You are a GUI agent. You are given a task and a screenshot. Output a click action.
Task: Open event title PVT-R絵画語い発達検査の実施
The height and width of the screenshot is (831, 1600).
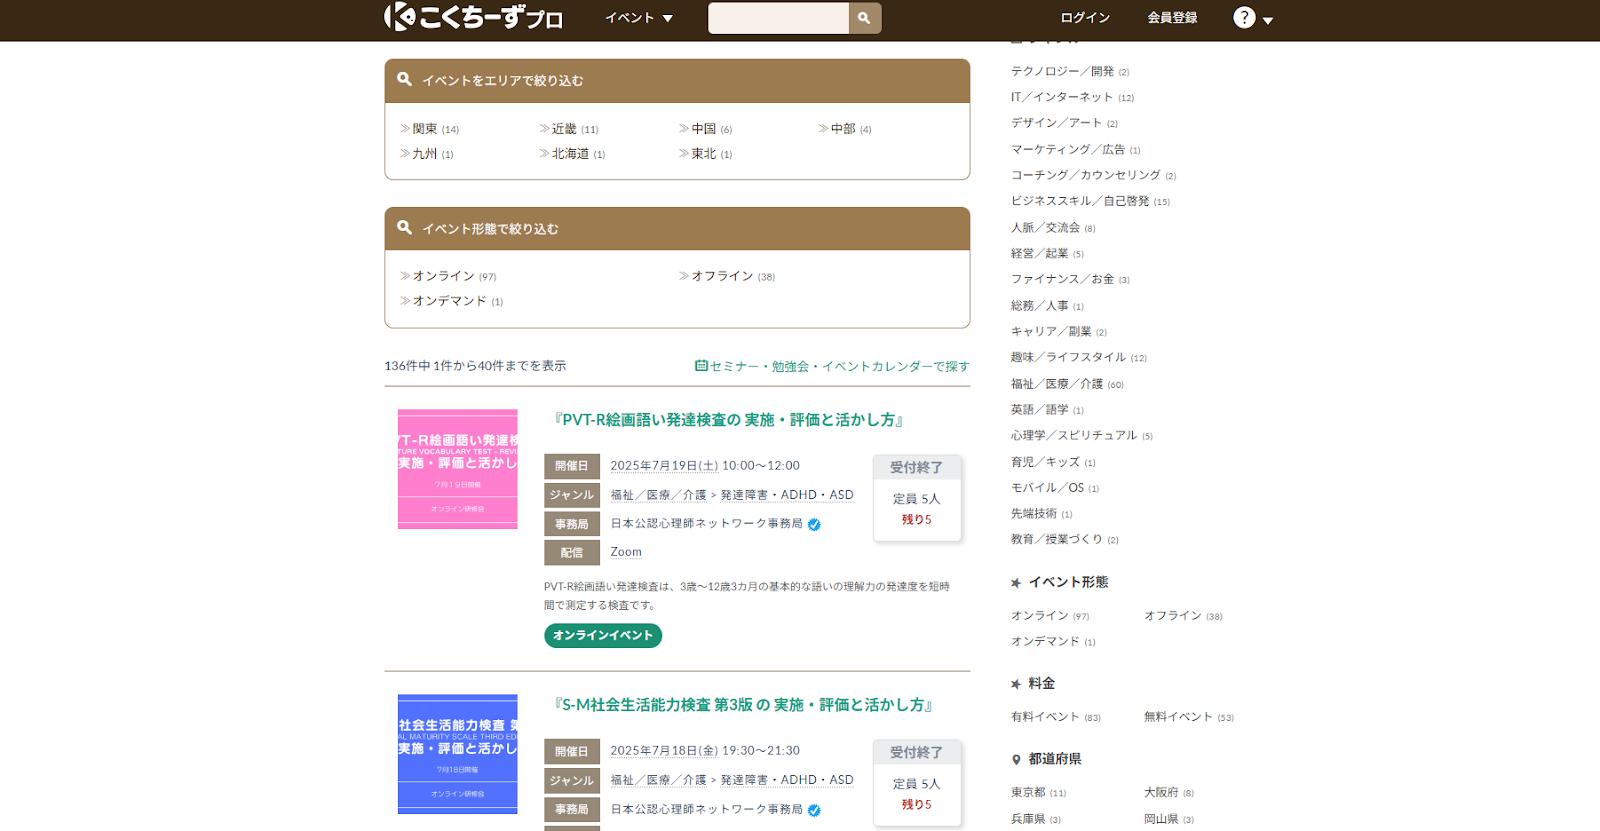click(x=729, y=420)
